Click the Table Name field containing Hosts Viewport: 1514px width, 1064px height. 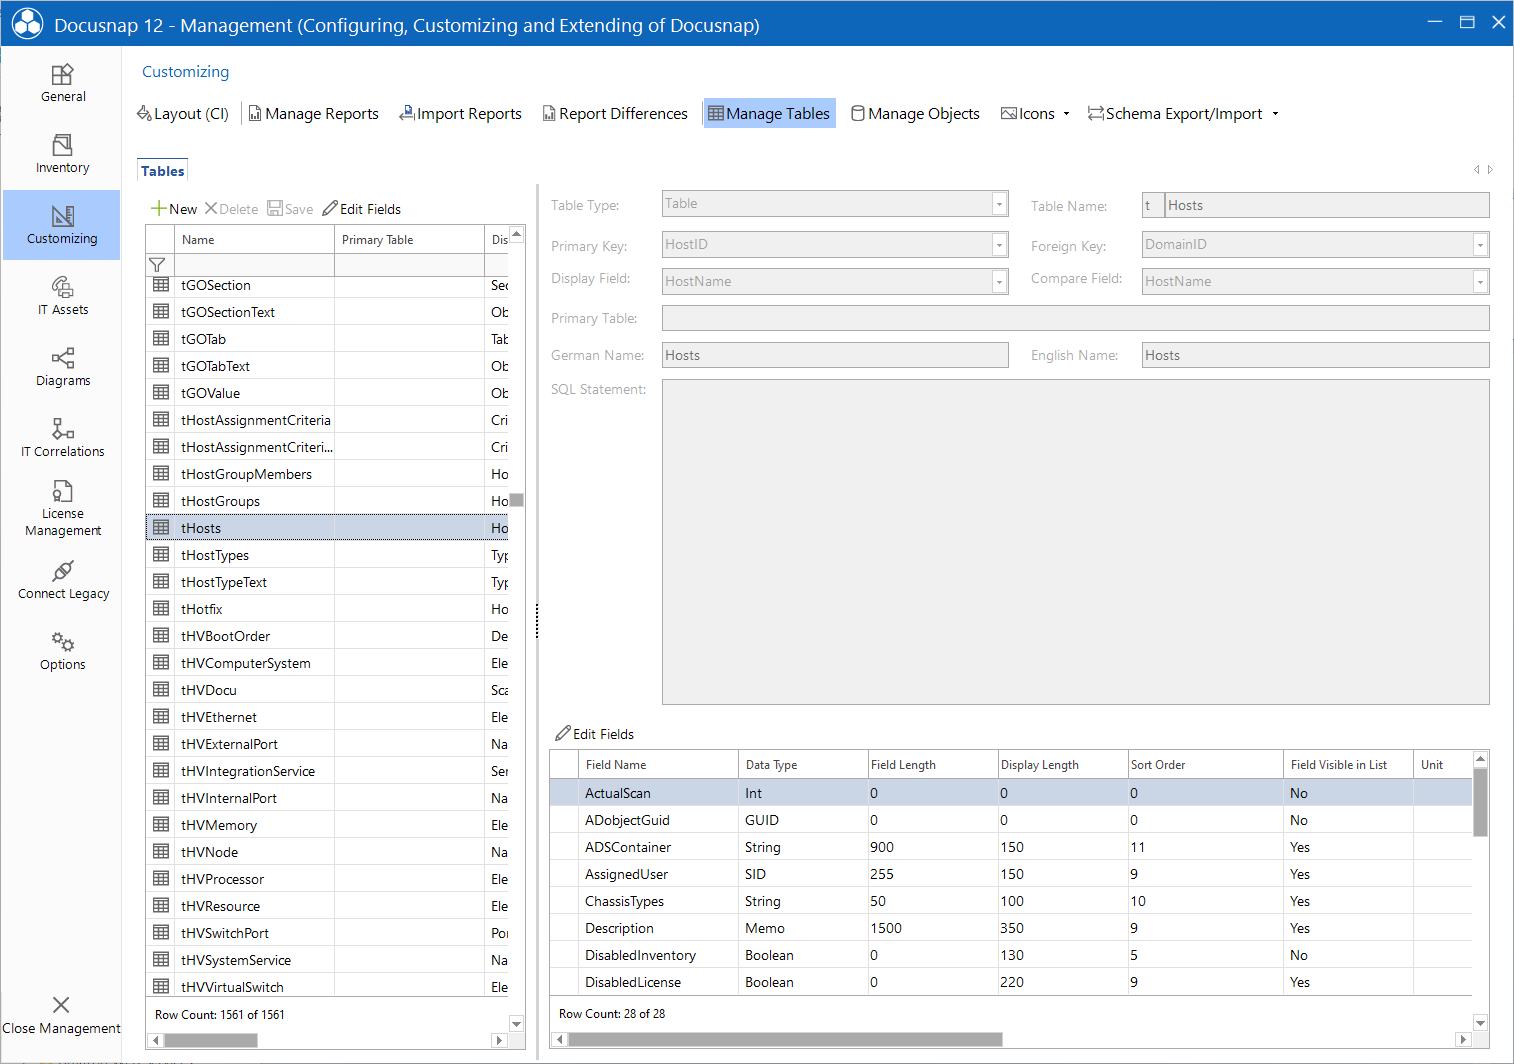[x=1327, y=205]
